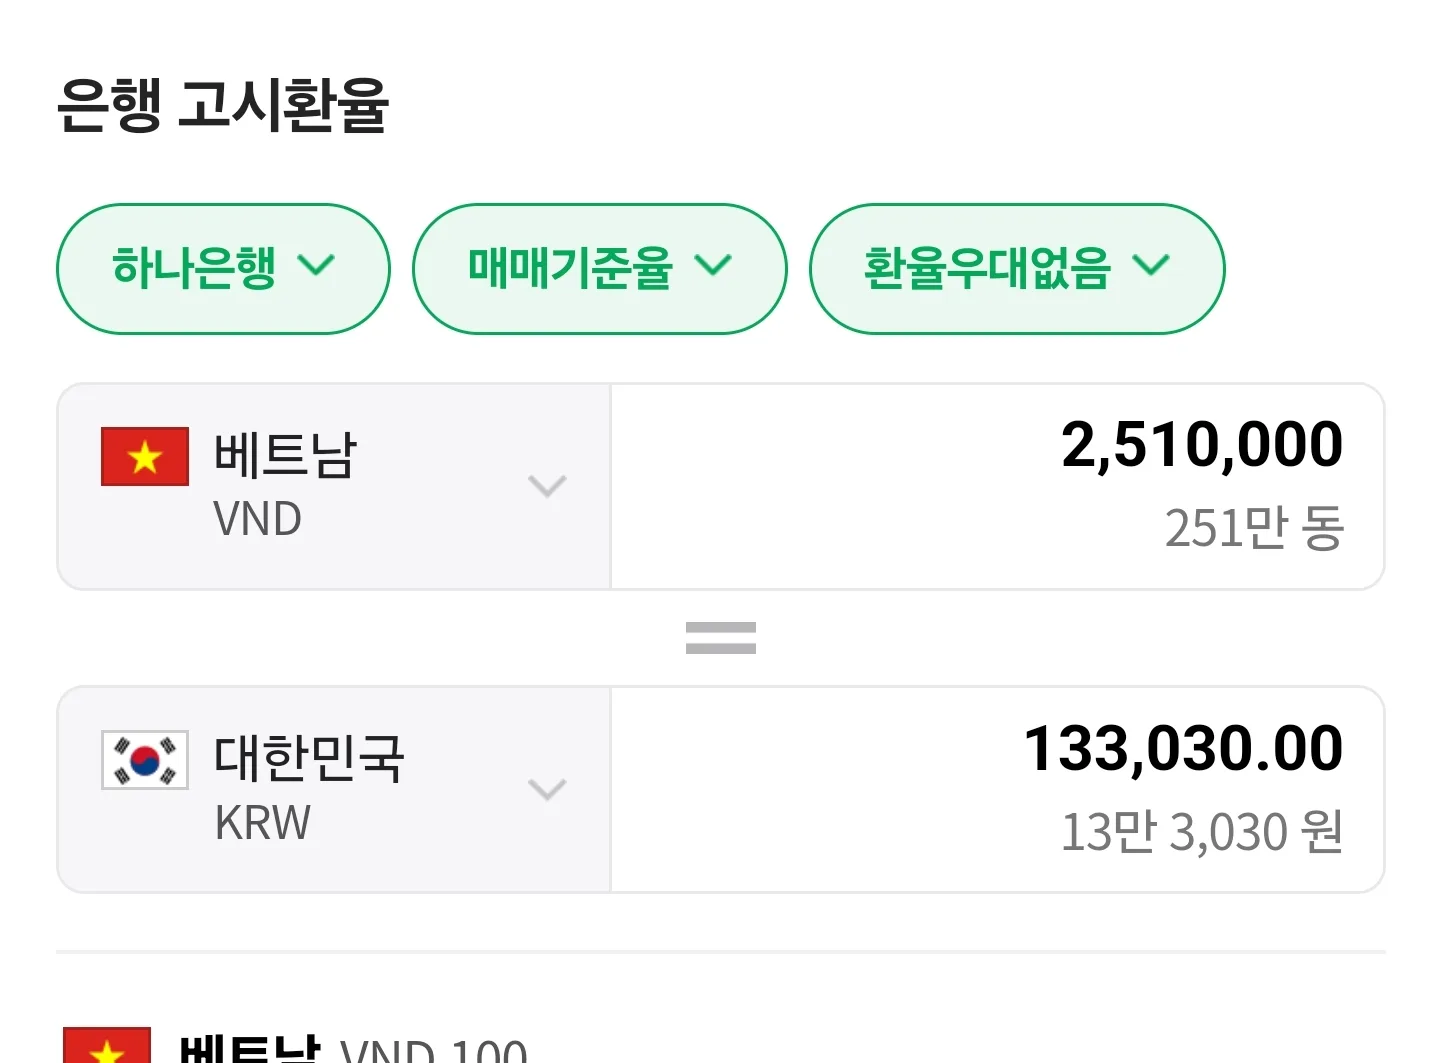Click the chevron next to 환율우대없음
Viewport: 1440px width, 1063px height.
[x=1151, y=265]
